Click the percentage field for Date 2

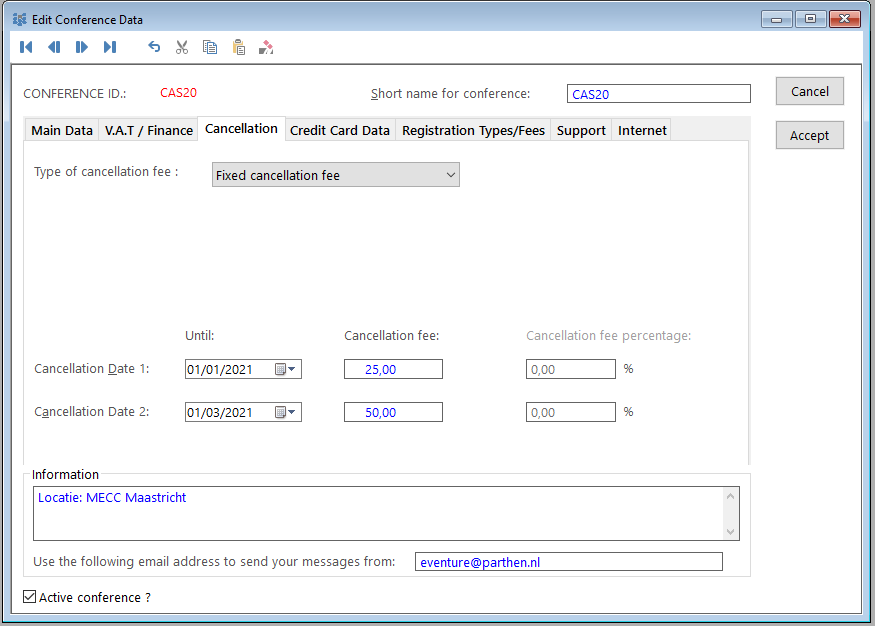(x=570, y=412)
